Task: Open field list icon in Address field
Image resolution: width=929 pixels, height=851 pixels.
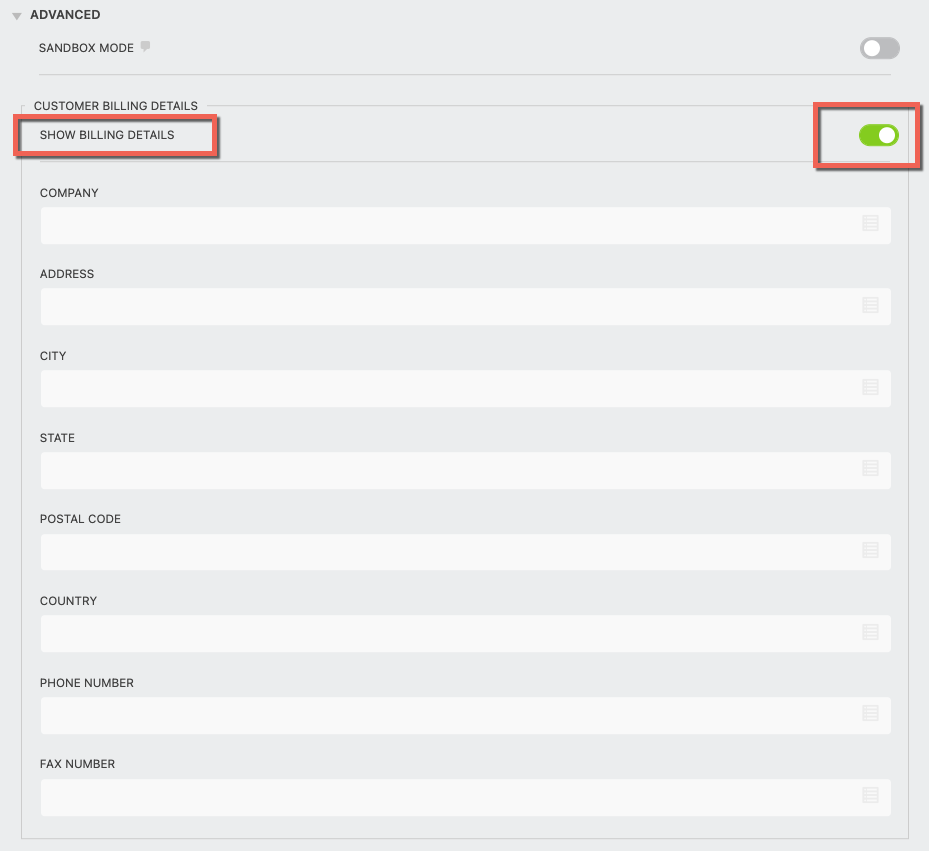Action: pos(870,305)
